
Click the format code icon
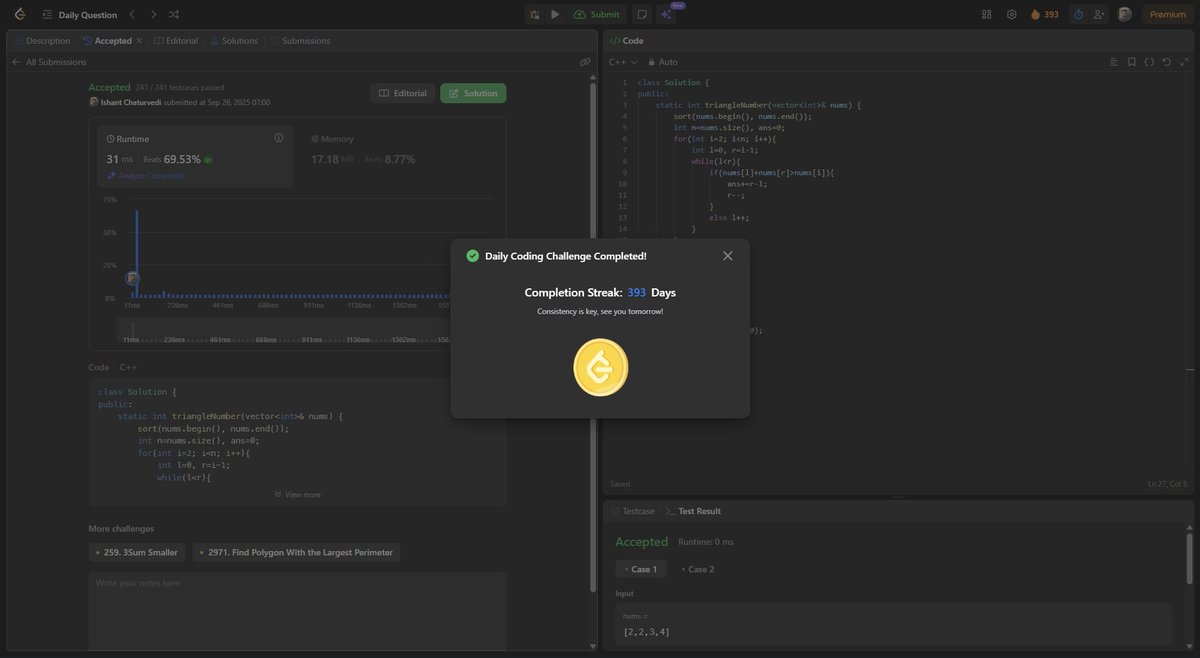pyautogui.click(x=1114, y=62)
